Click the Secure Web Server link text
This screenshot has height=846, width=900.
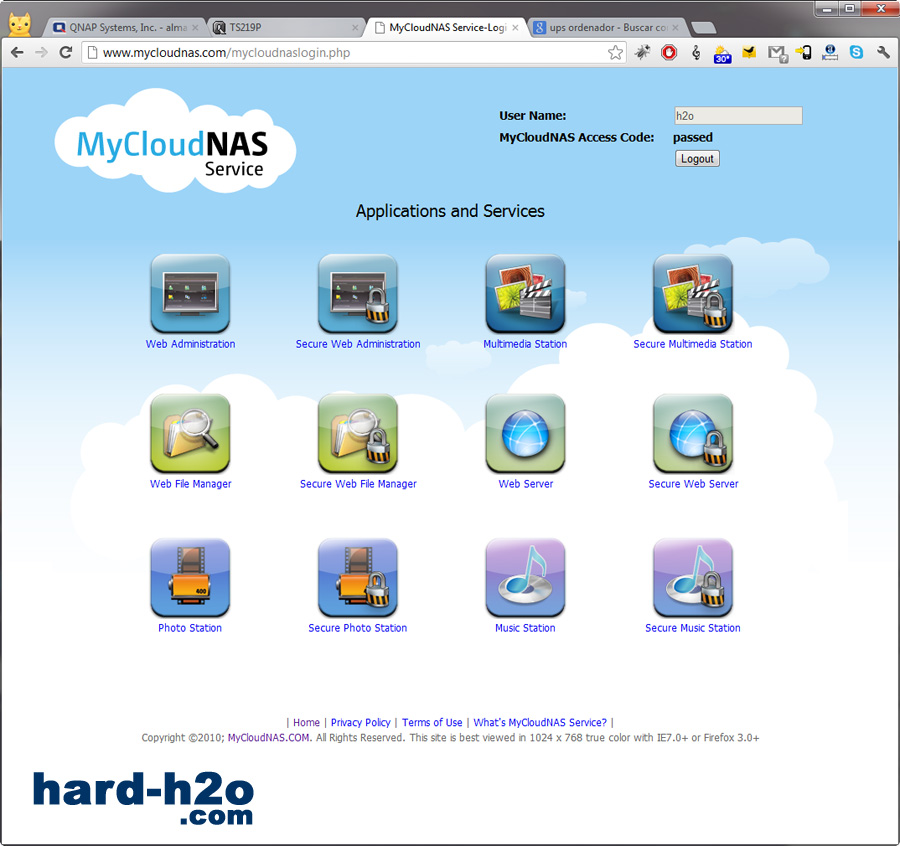(x=693, y=484)
